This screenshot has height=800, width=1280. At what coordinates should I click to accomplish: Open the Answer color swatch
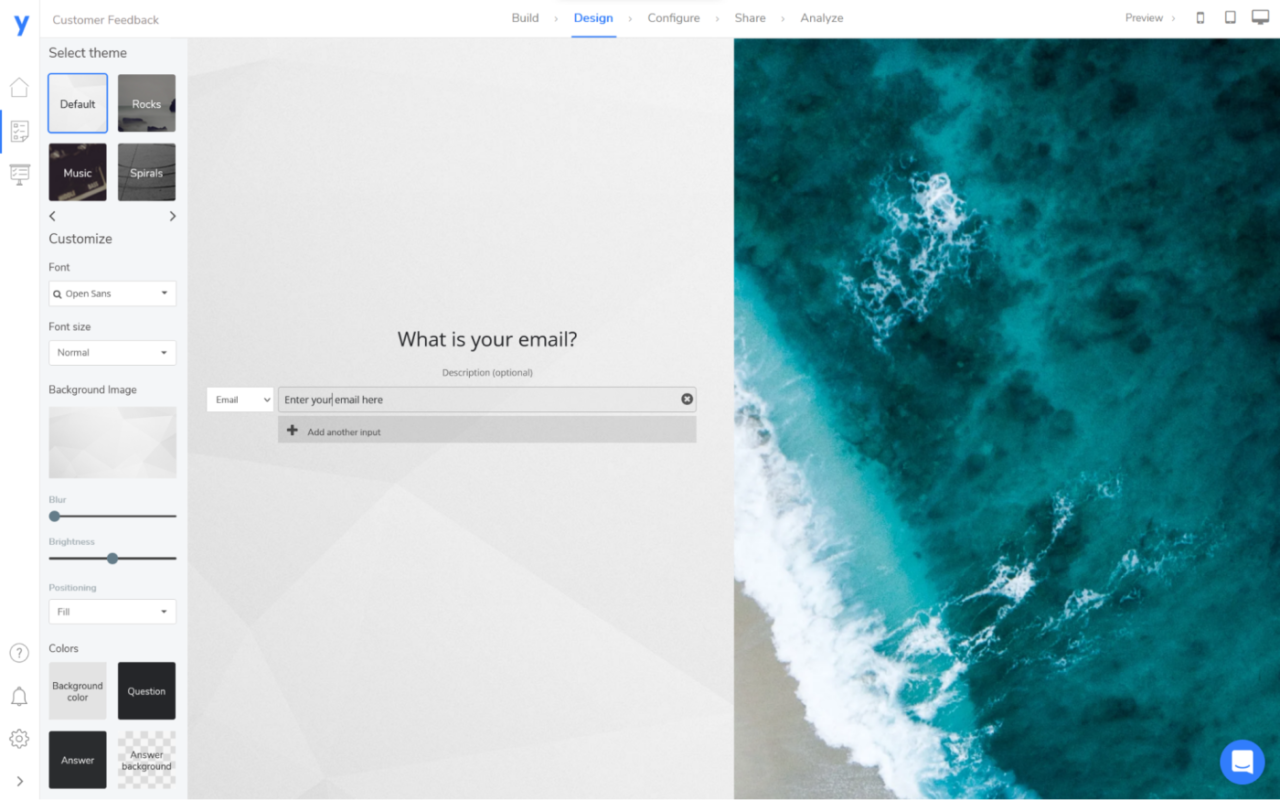click(78, 760)
